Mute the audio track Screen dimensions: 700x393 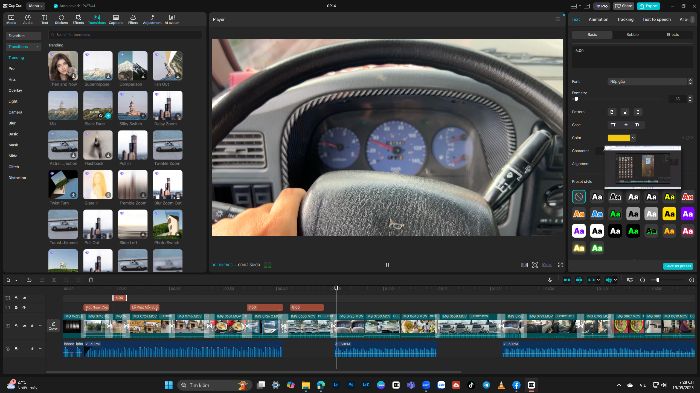click(x=32, y=348)
